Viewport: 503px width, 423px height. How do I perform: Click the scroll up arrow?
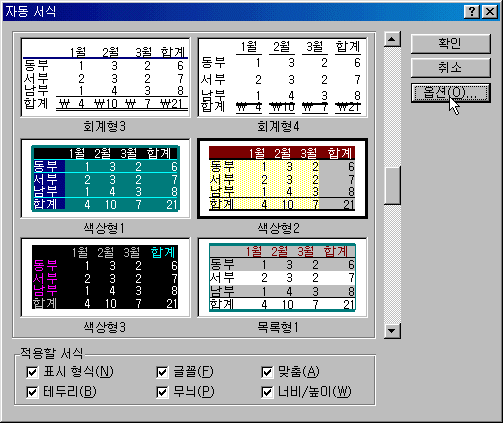pos(392,39)
